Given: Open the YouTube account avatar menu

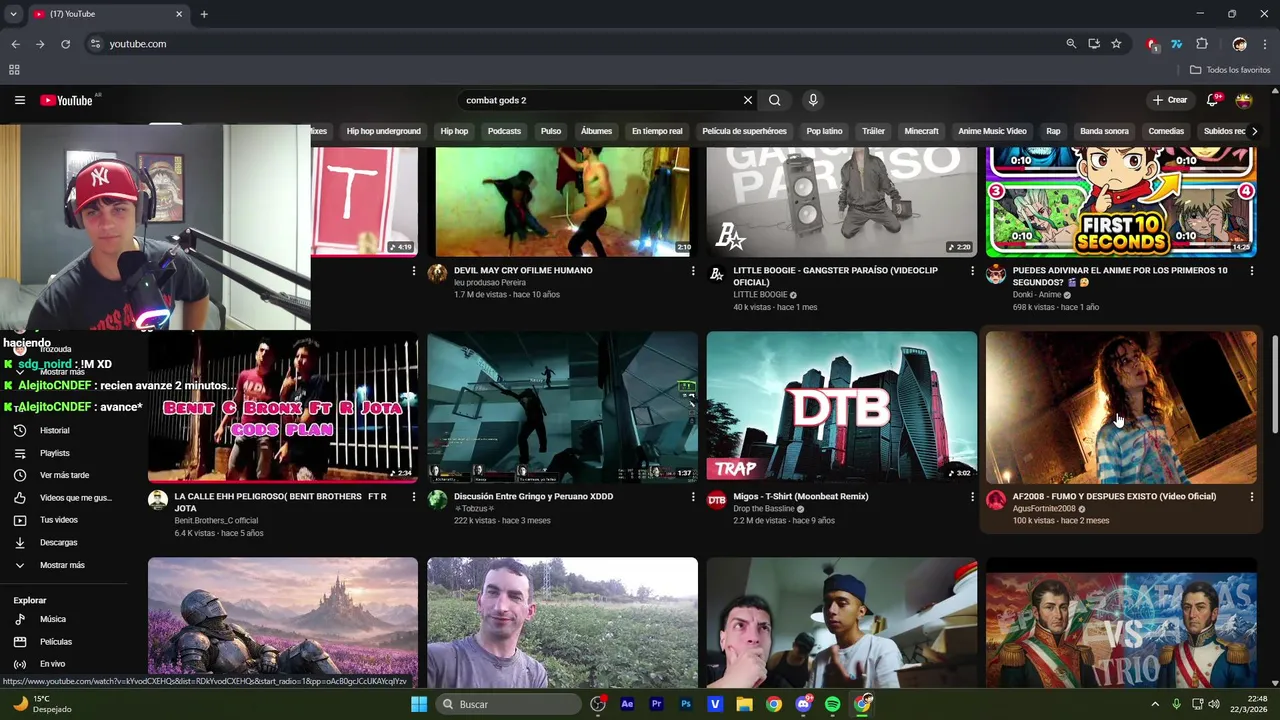Looking at the screenshot, I should [x=1244, y=100].
